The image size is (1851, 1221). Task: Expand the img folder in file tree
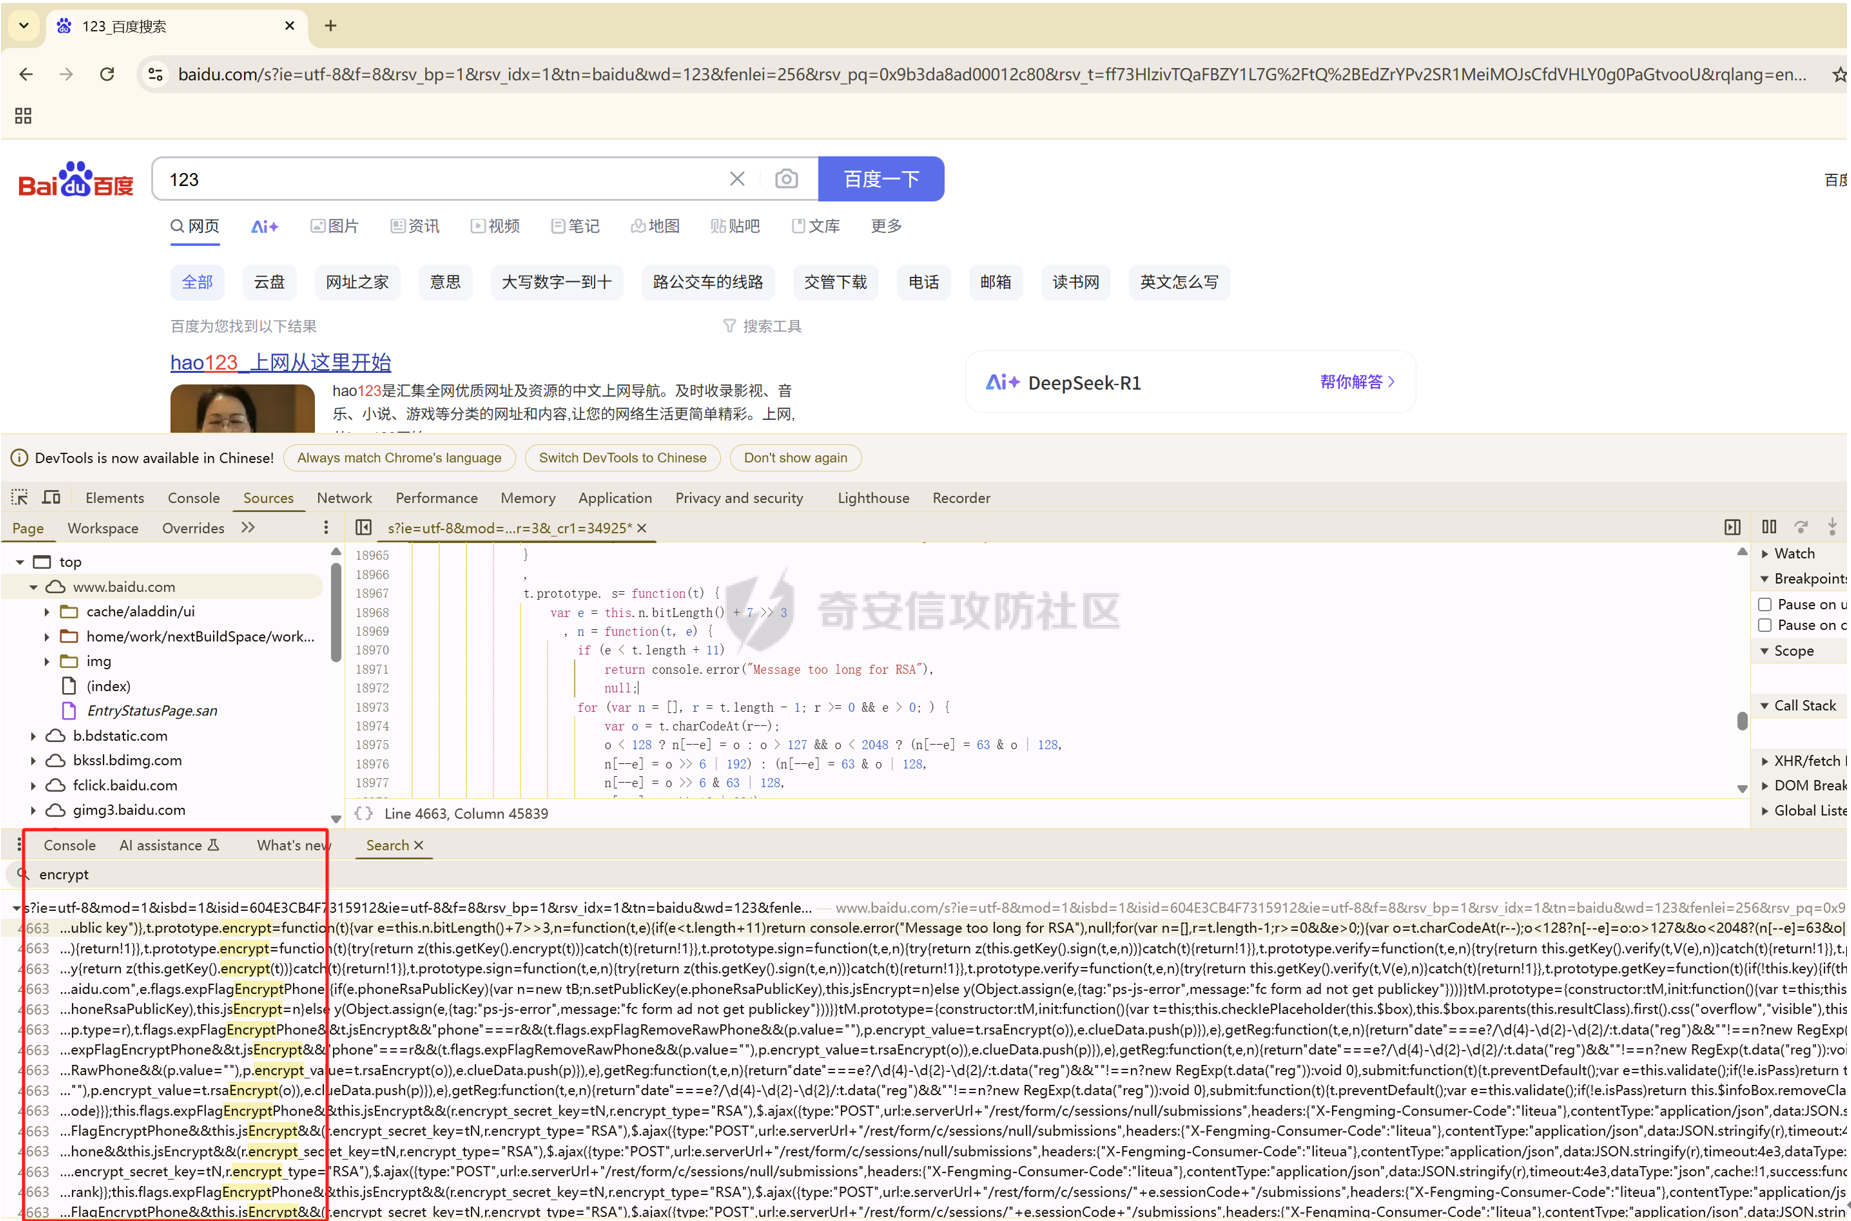[47, 661]
